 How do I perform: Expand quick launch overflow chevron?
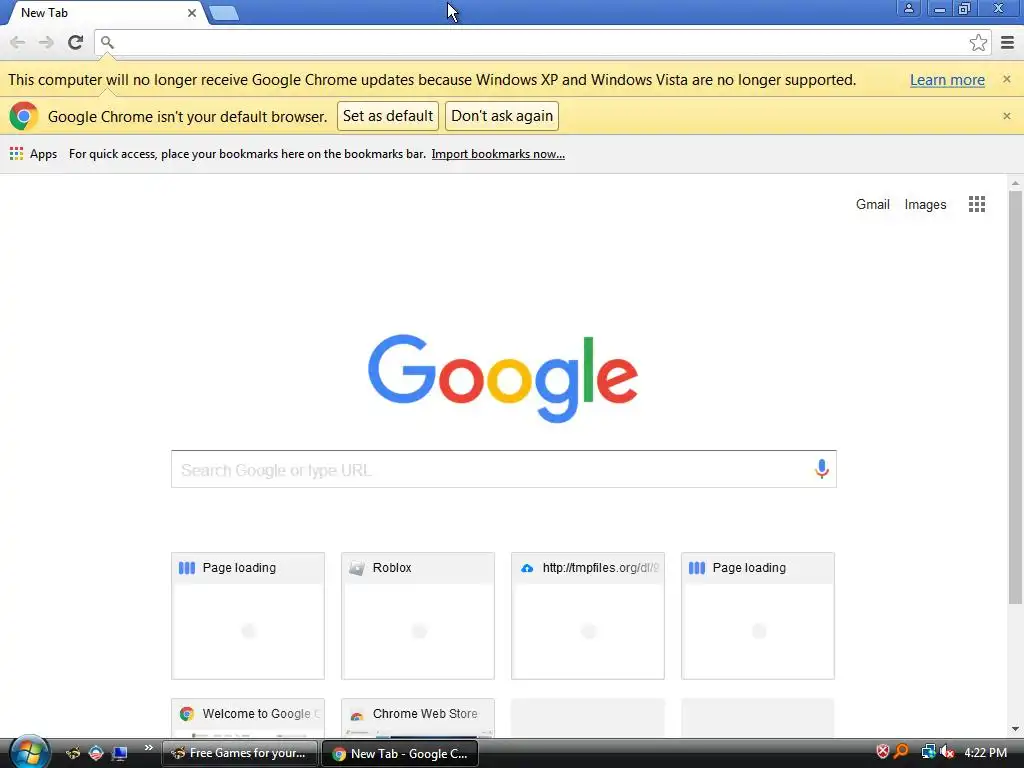148,748
